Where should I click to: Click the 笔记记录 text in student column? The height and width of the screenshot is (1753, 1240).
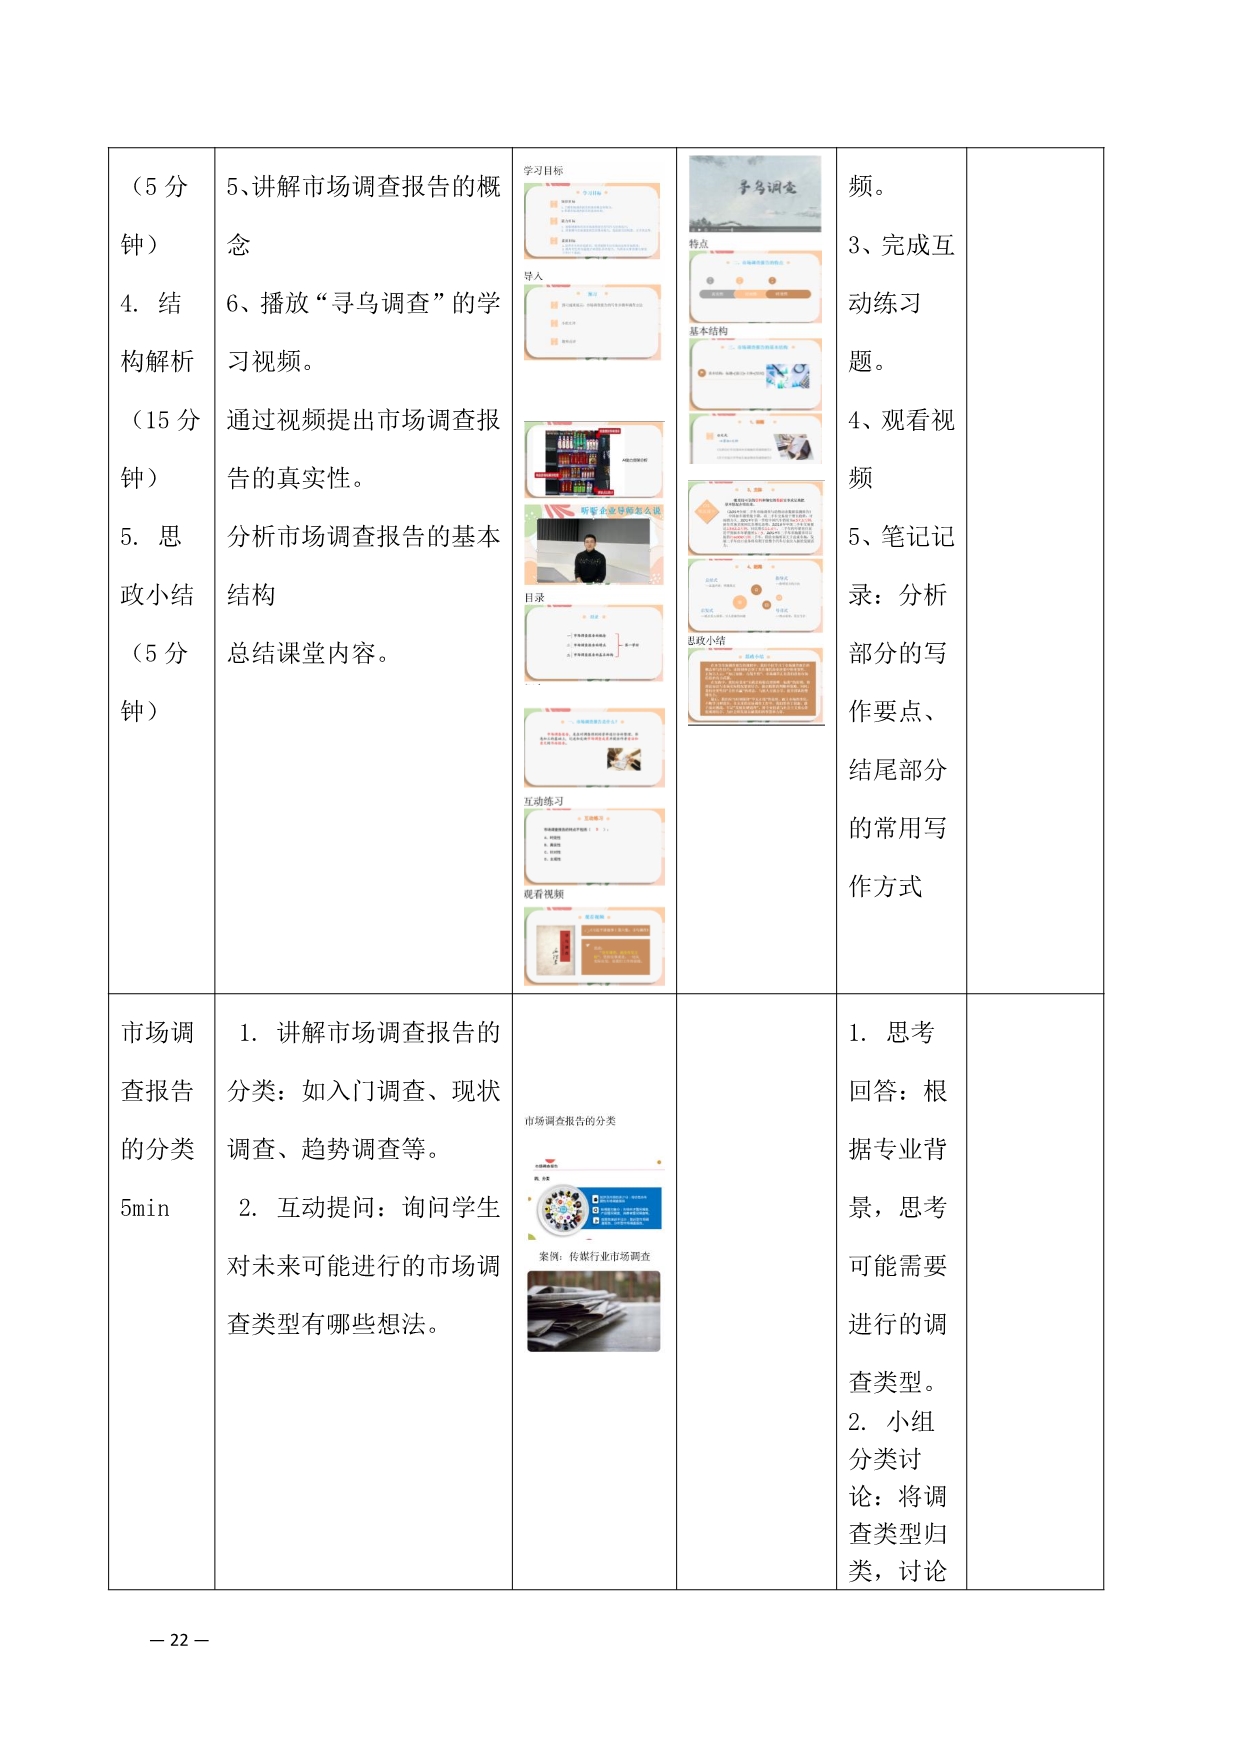coord(900,537)
